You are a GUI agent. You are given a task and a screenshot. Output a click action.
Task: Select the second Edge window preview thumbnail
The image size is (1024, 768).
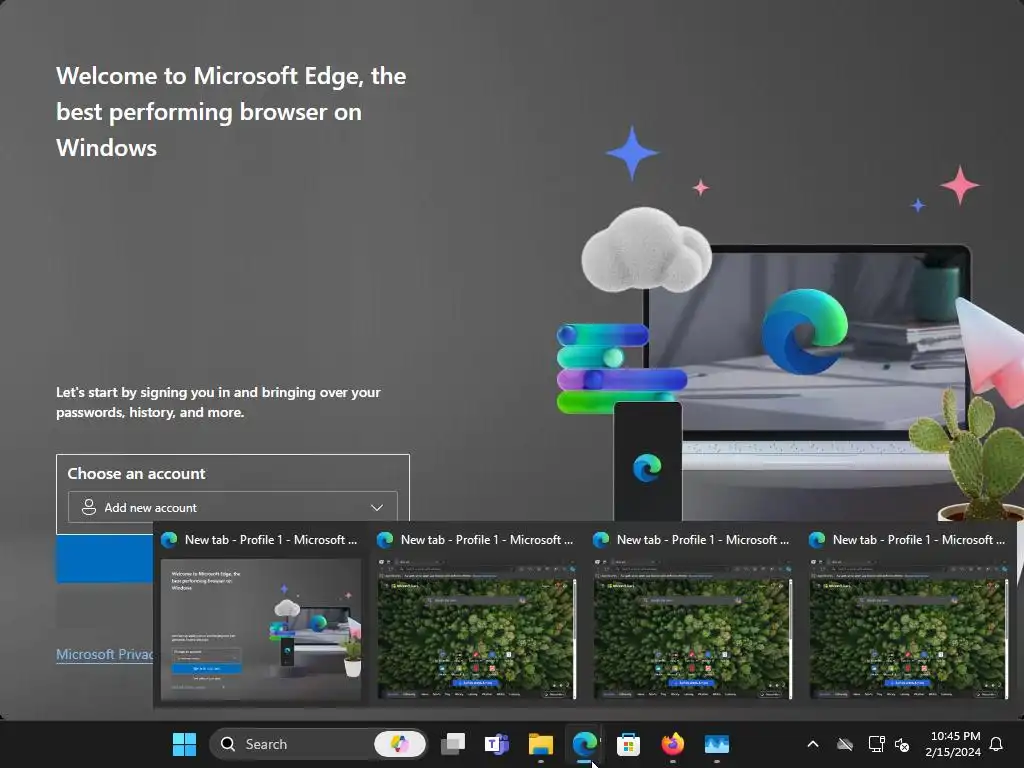pyautogui.click(x=477, y=630)
